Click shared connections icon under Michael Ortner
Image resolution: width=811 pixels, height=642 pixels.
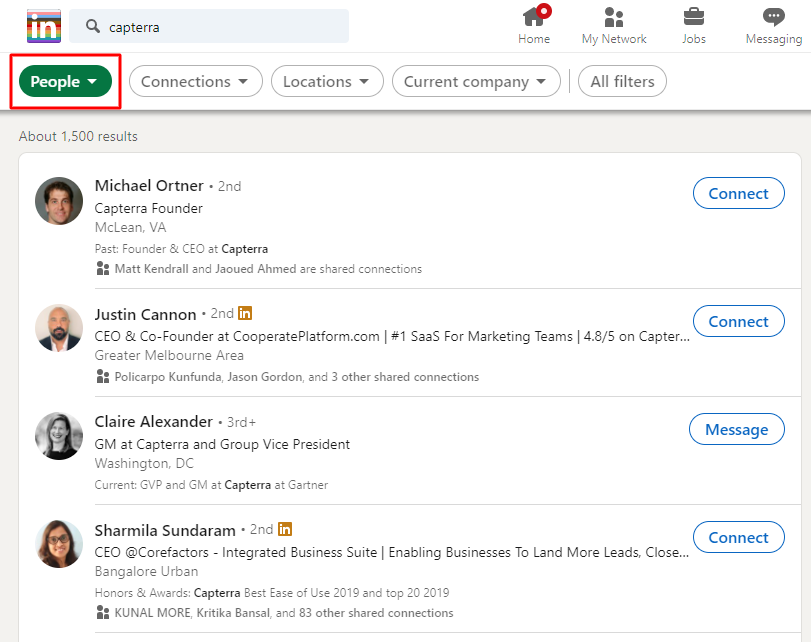click(103, 268)
